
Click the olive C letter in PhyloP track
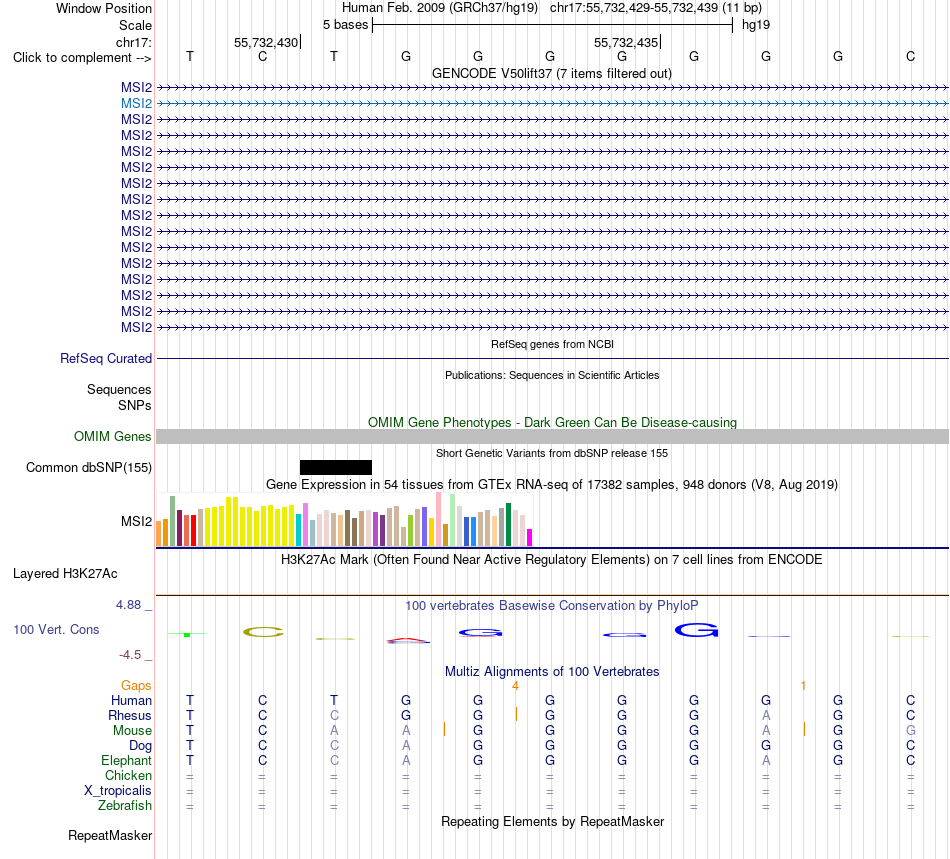263,632
